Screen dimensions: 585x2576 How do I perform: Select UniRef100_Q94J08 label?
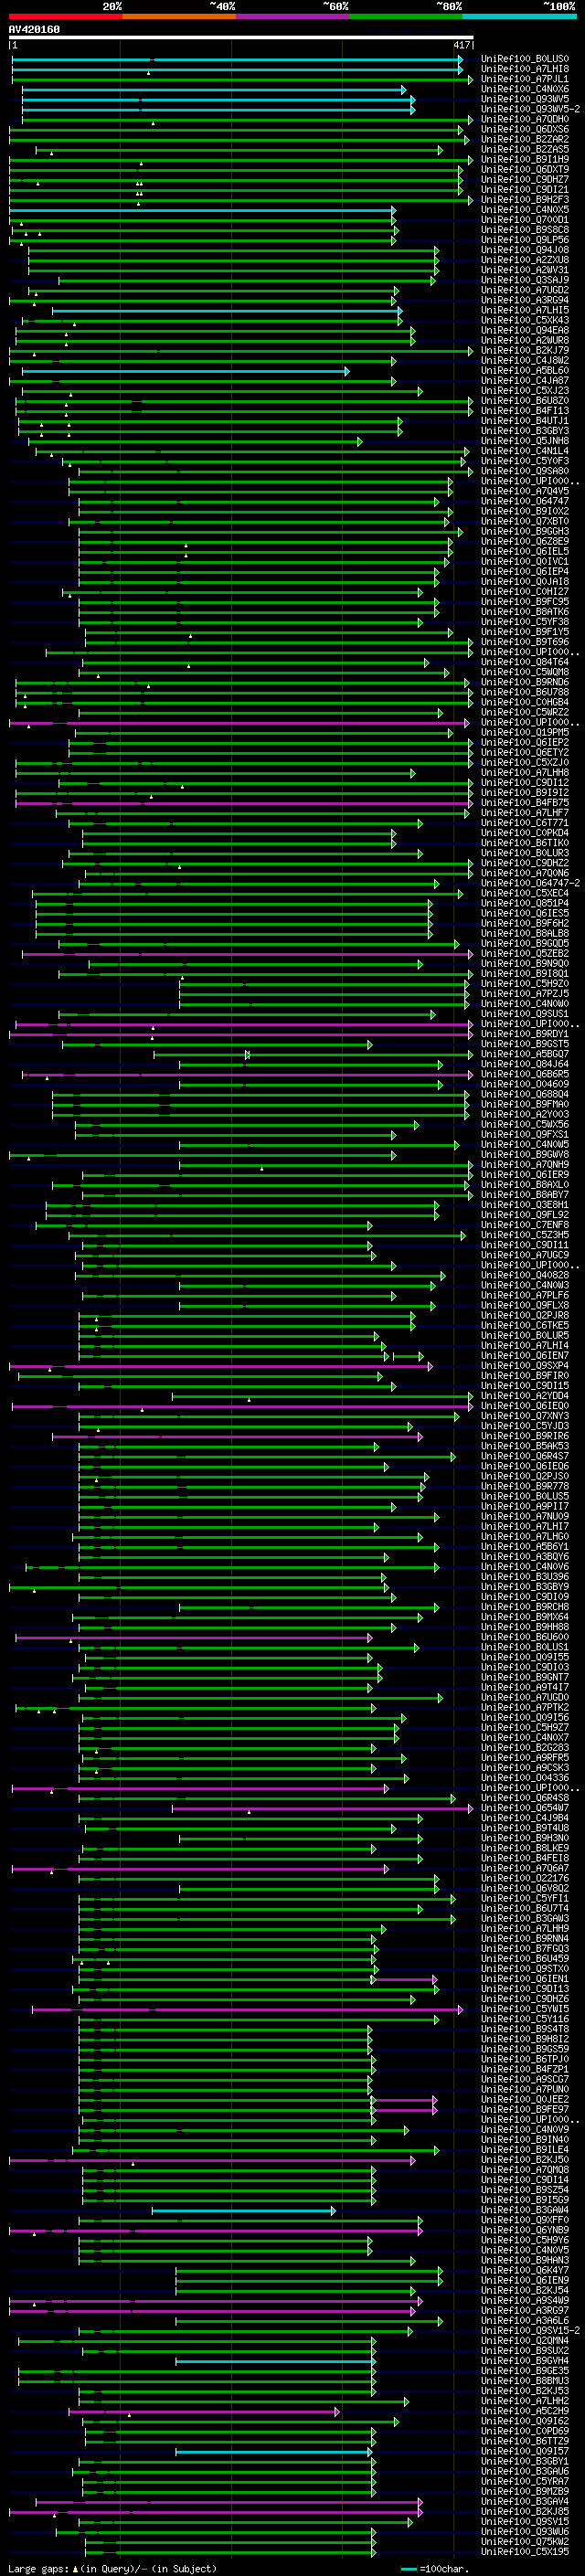[x=525, y=251]
